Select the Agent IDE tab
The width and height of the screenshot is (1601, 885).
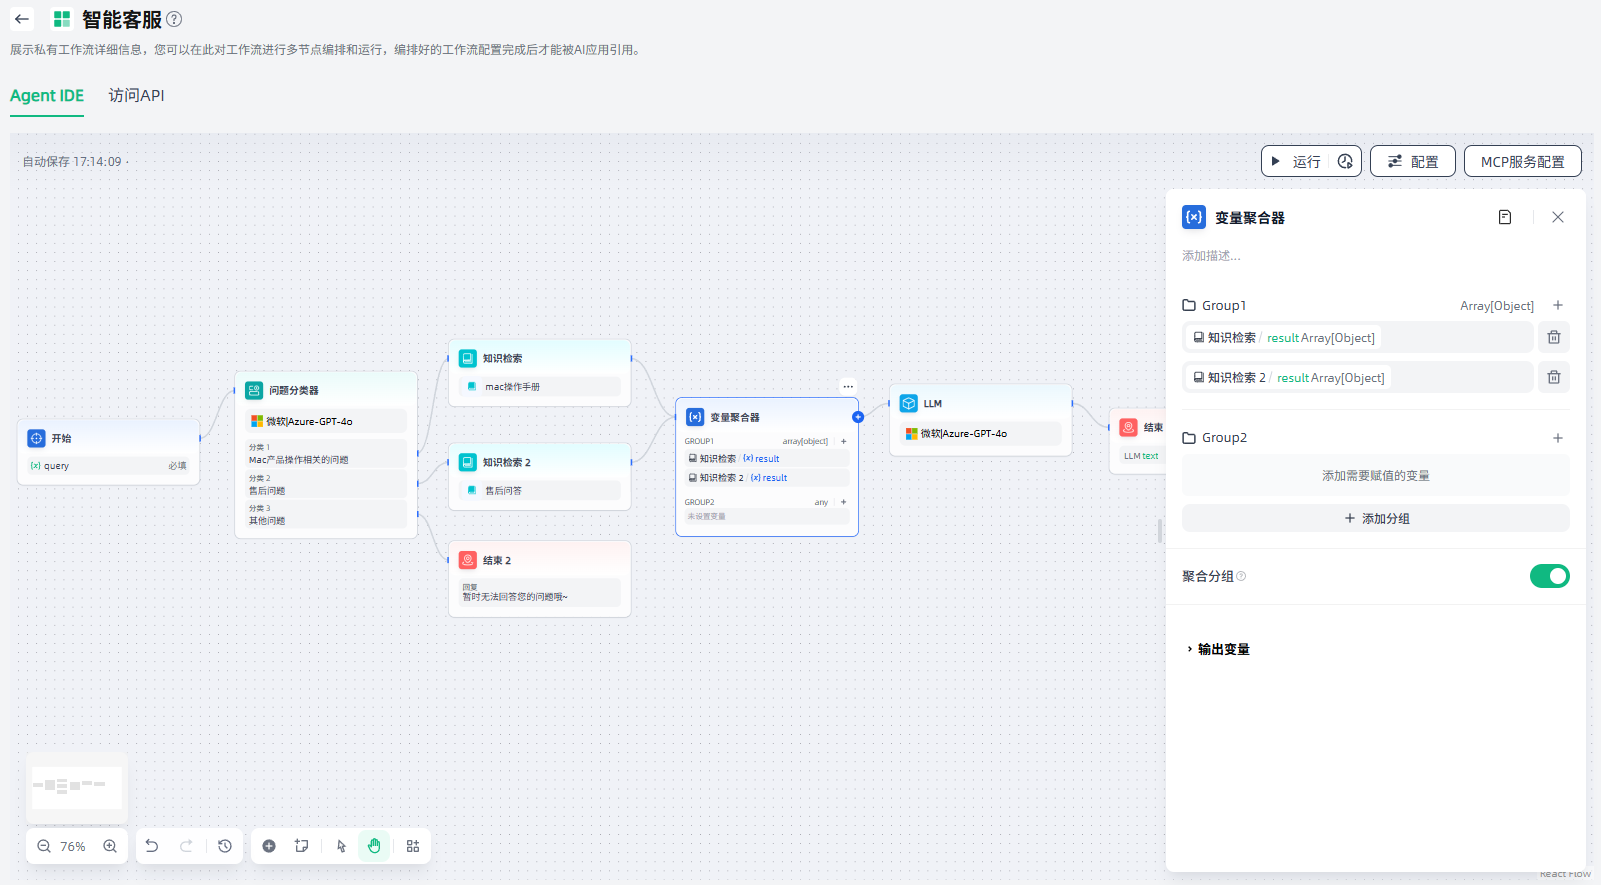[47, 95]
